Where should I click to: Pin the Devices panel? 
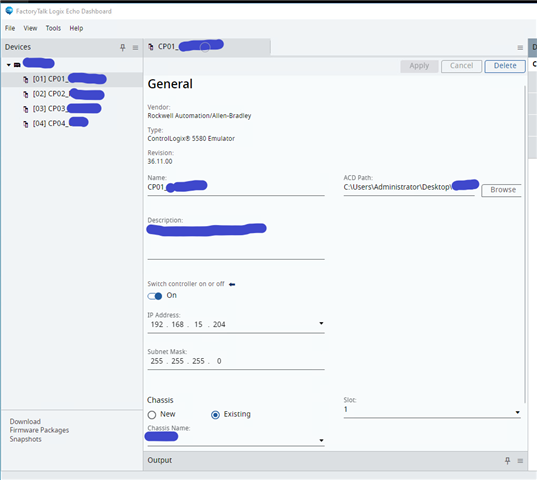click(x=123, y=47)
